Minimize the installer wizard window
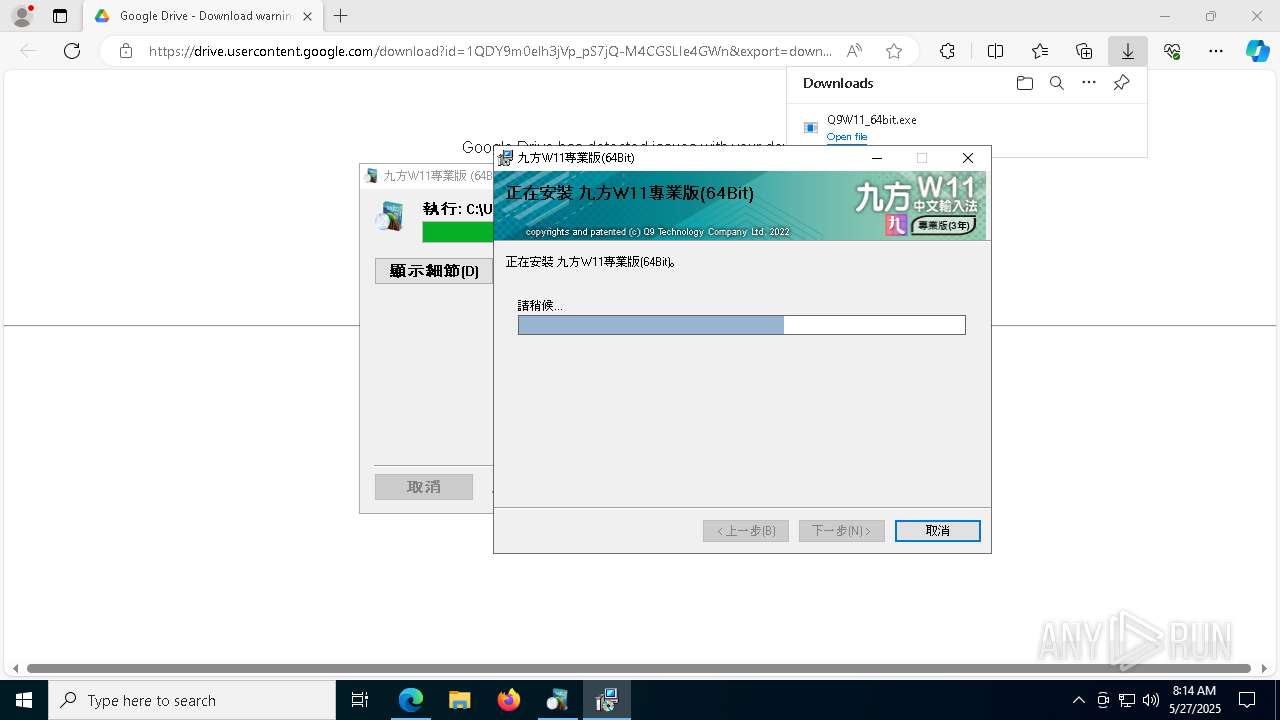Screen dimensions: 1280x720 [877, 158]
